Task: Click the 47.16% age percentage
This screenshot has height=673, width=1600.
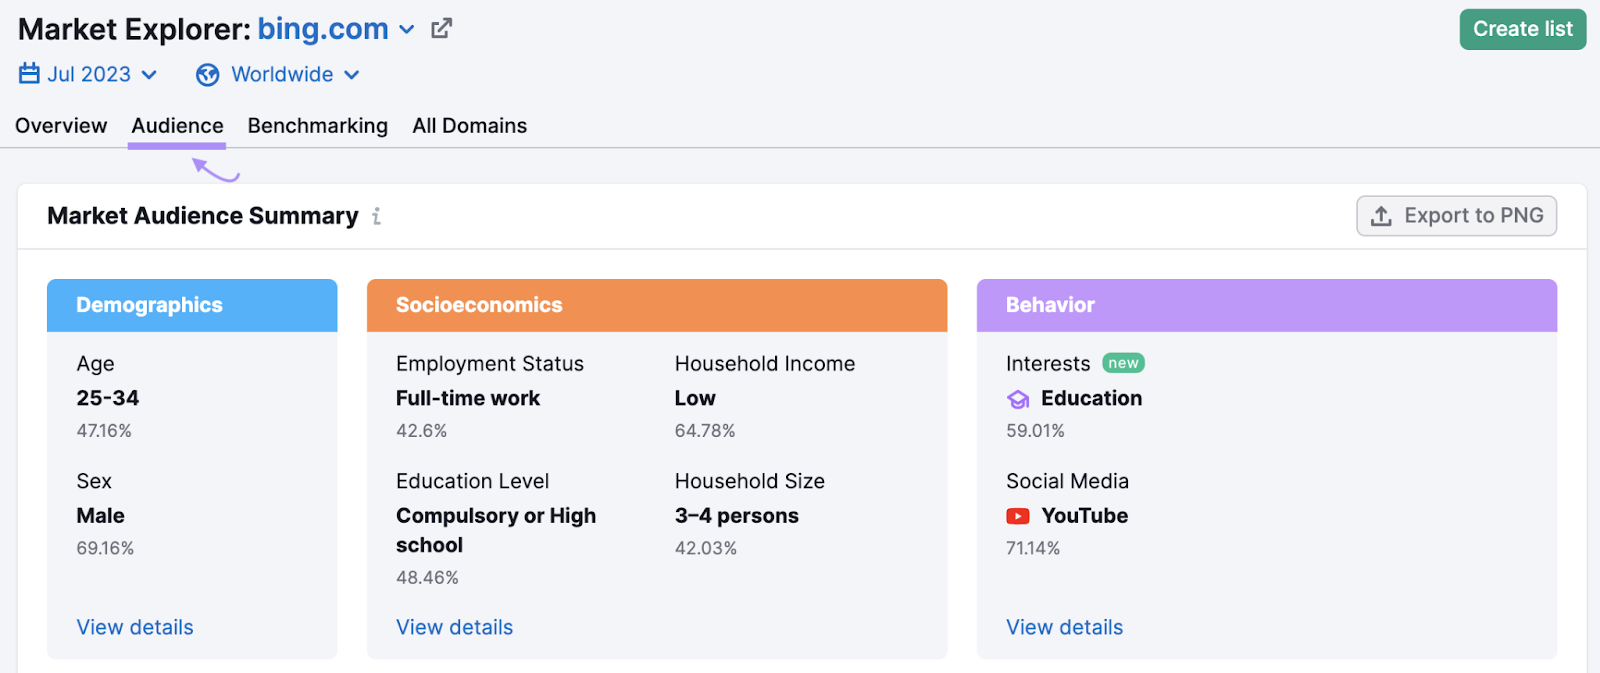Action: click(x=104, y=431)
